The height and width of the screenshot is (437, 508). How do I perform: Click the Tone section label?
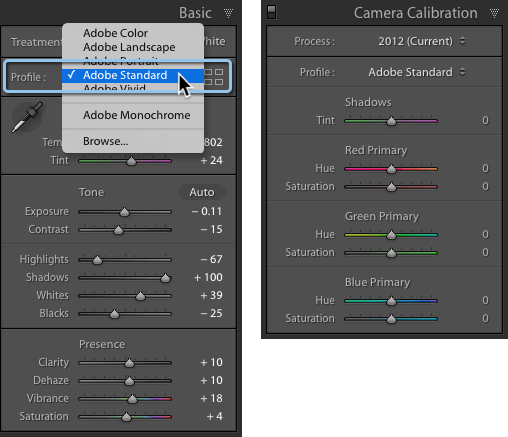91,192
